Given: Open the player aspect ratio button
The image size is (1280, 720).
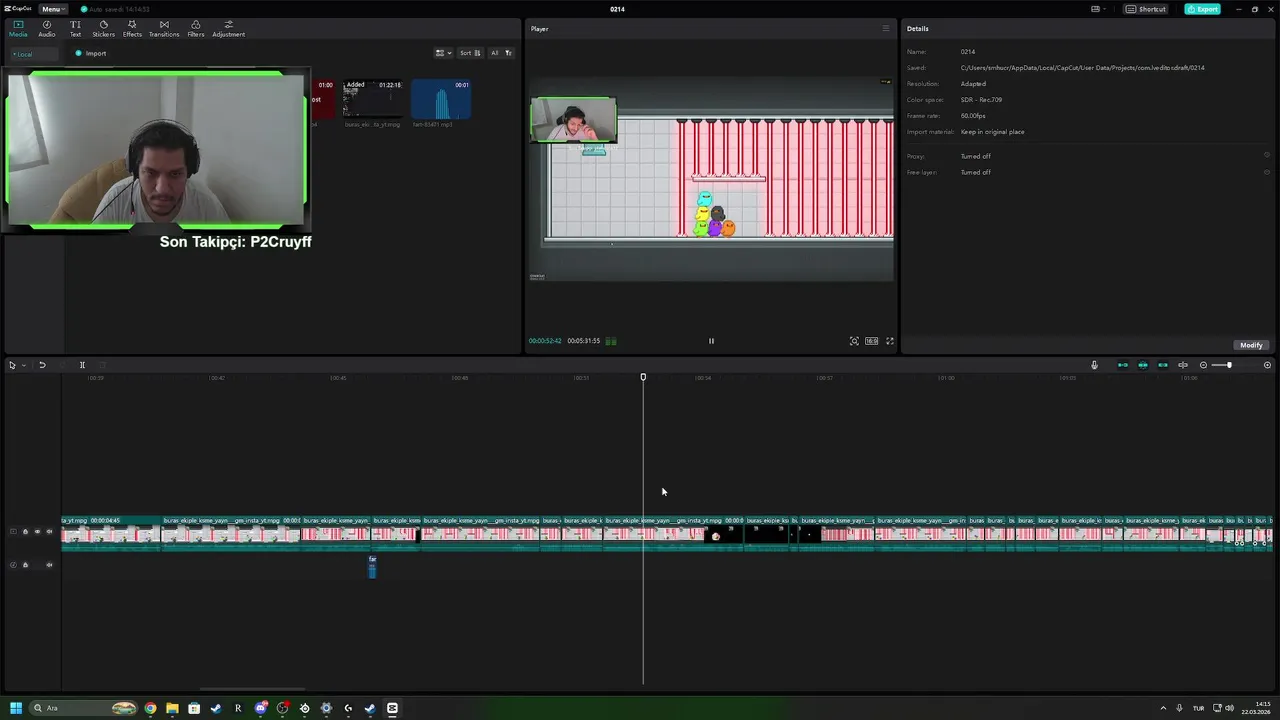Looking at the screenshot, I should [872, 341].
